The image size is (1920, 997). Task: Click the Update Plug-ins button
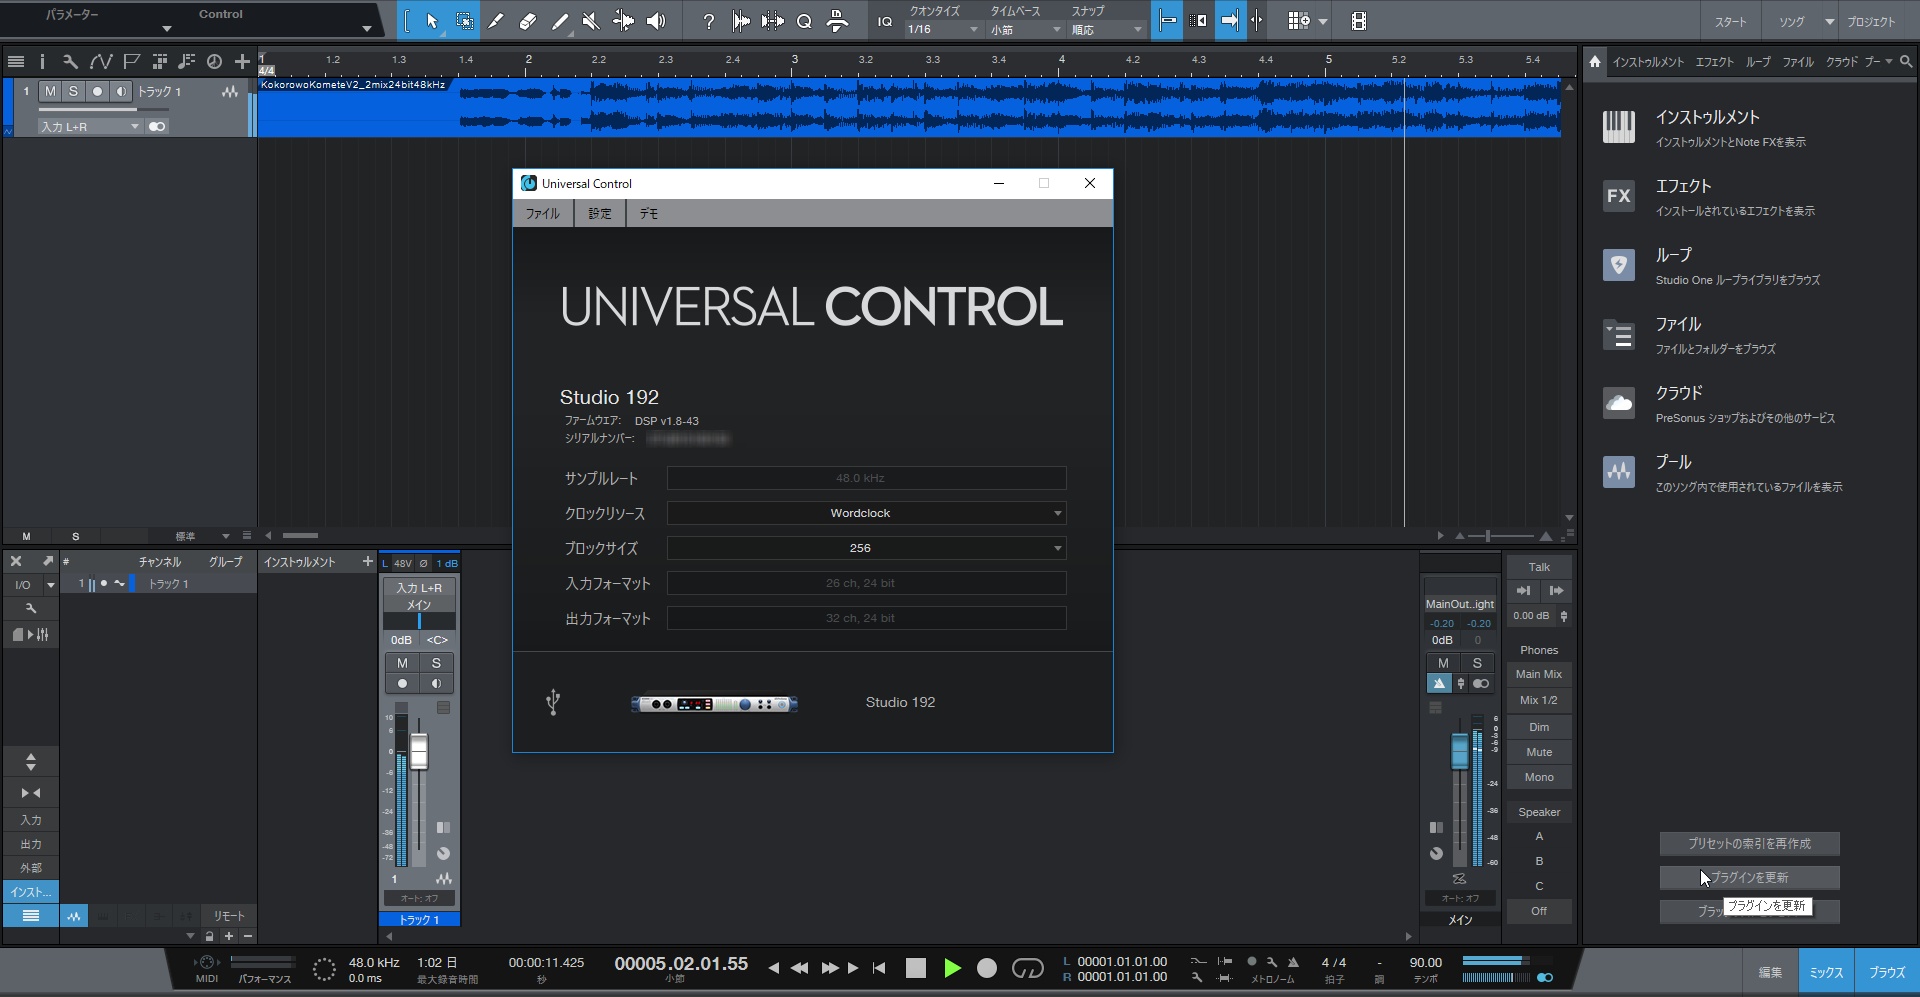(x=1750, y=878)
